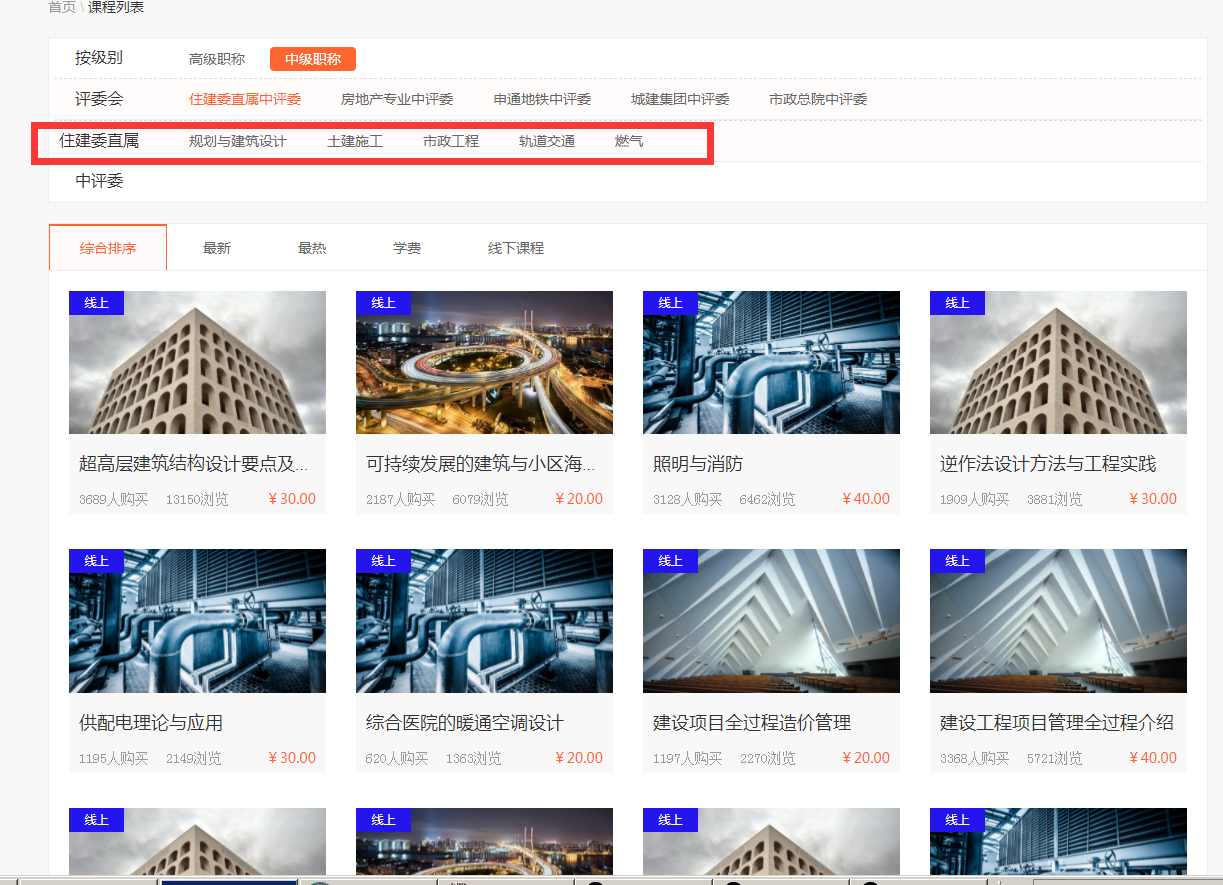Click the 评委会 filter row label

[x=99, y=99]
